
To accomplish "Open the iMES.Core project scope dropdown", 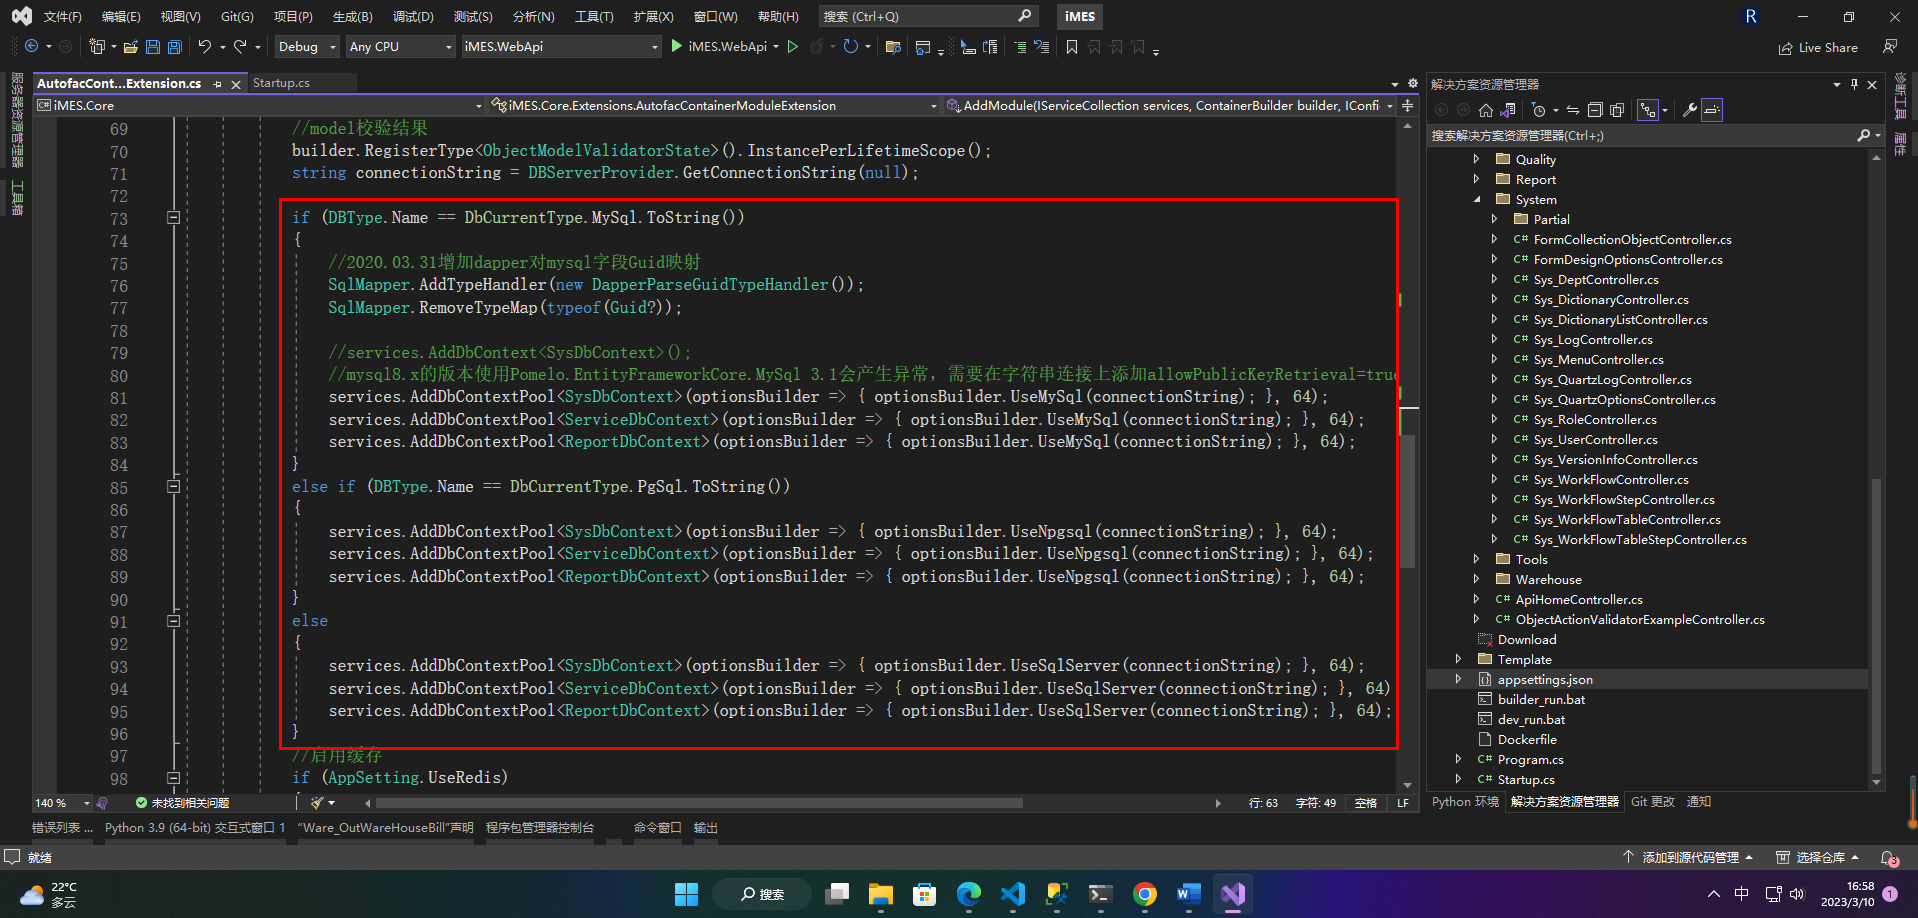I will coord(260,105).
